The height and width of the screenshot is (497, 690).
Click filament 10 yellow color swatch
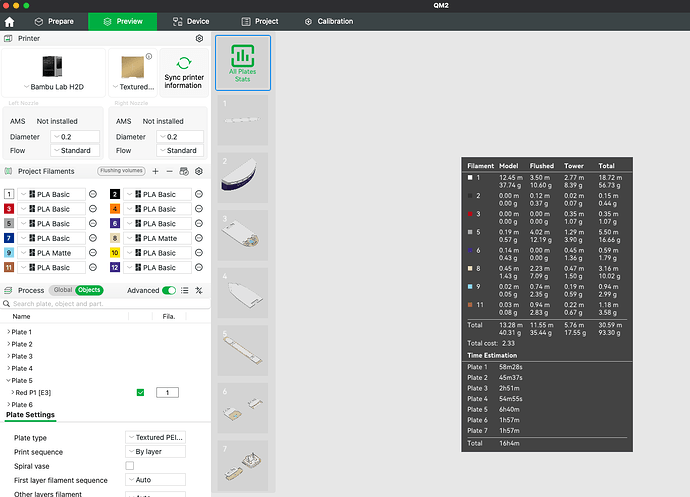tap(115, 253)
